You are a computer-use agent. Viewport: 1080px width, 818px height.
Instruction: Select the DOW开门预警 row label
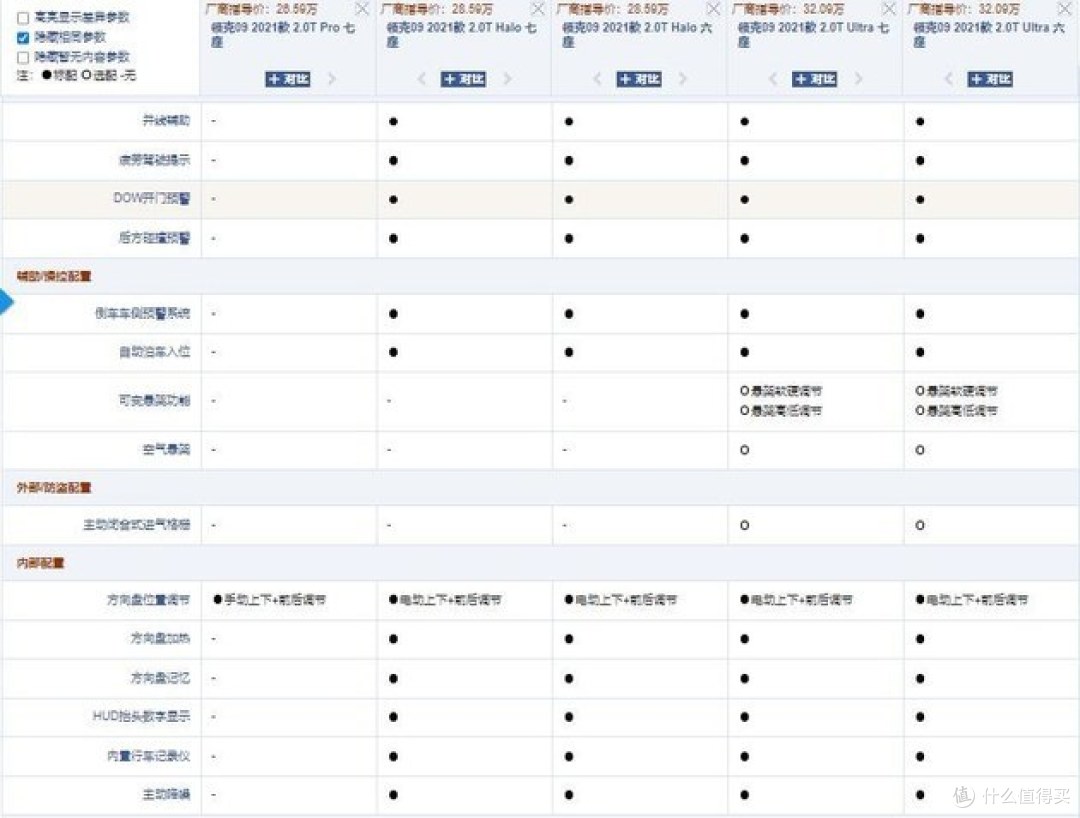click(x=152, y=198)
